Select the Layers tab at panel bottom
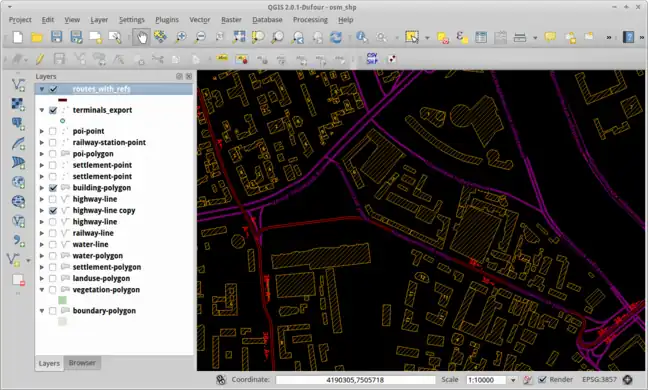 coord(49,363)
